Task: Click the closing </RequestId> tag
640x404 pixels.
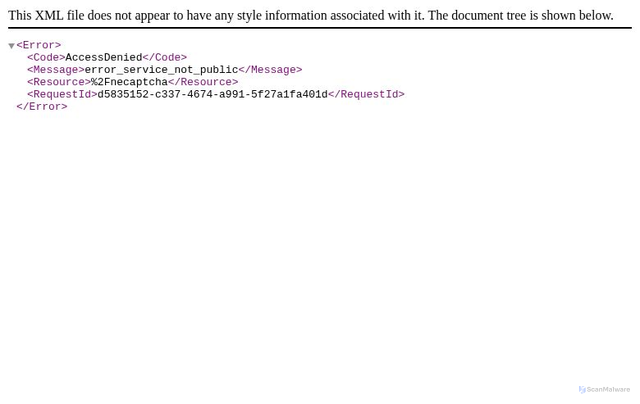Action: (x=366, y=94)
